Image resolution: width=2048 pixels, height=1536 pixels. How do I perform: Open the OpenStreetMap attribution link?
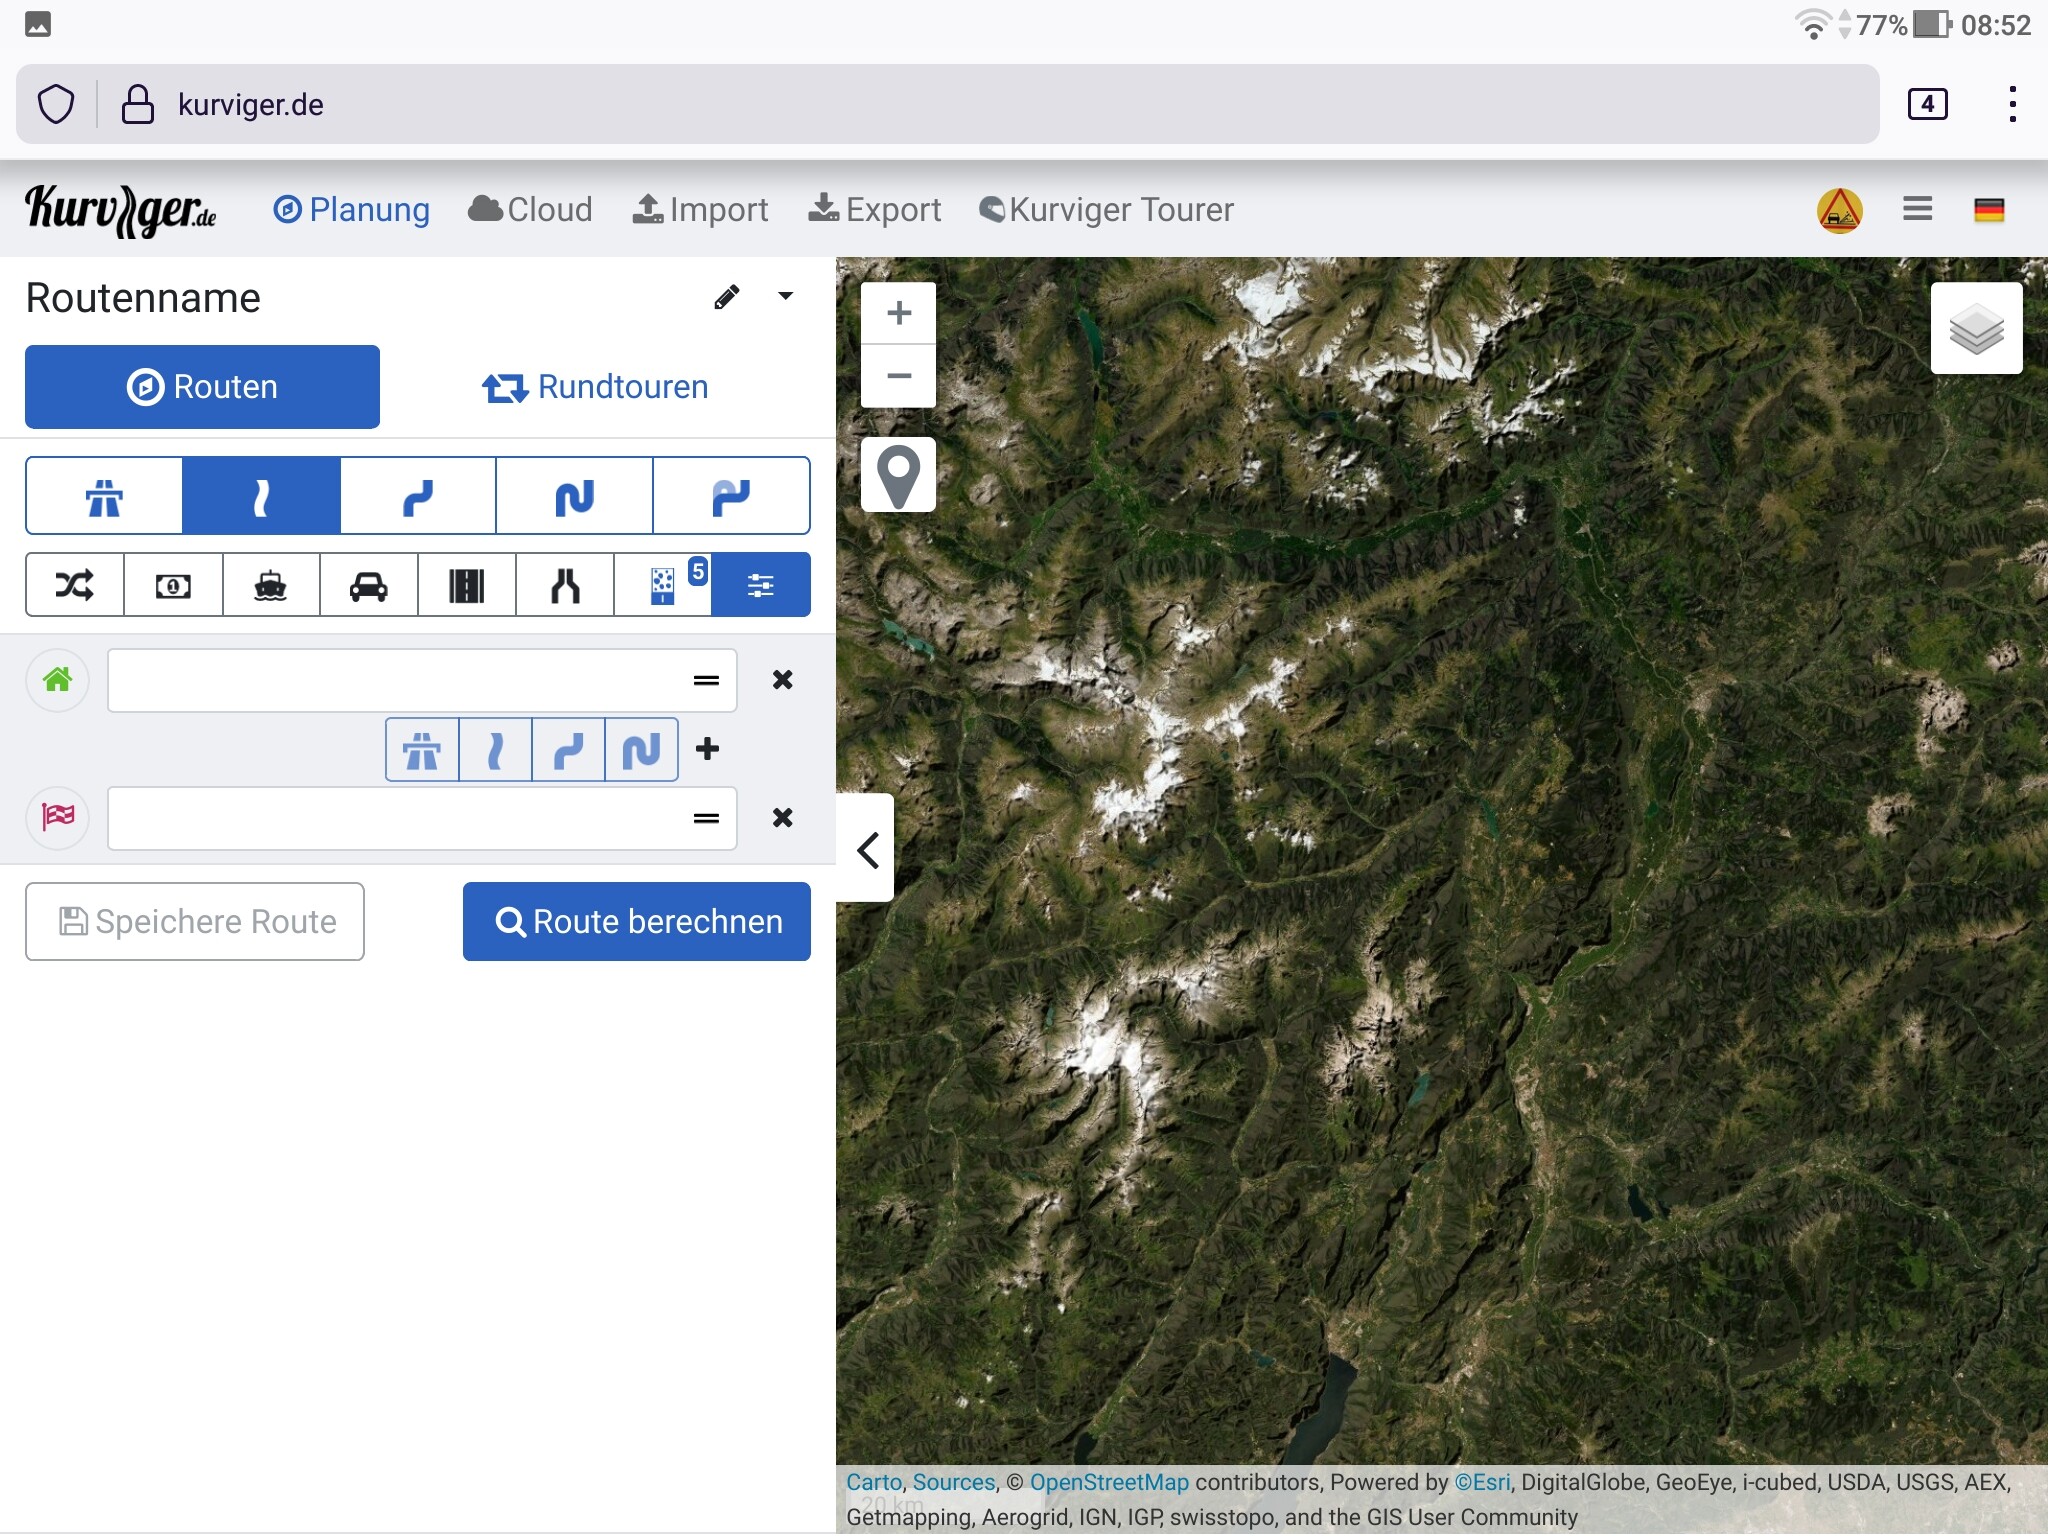[x=1109, y=1482]
